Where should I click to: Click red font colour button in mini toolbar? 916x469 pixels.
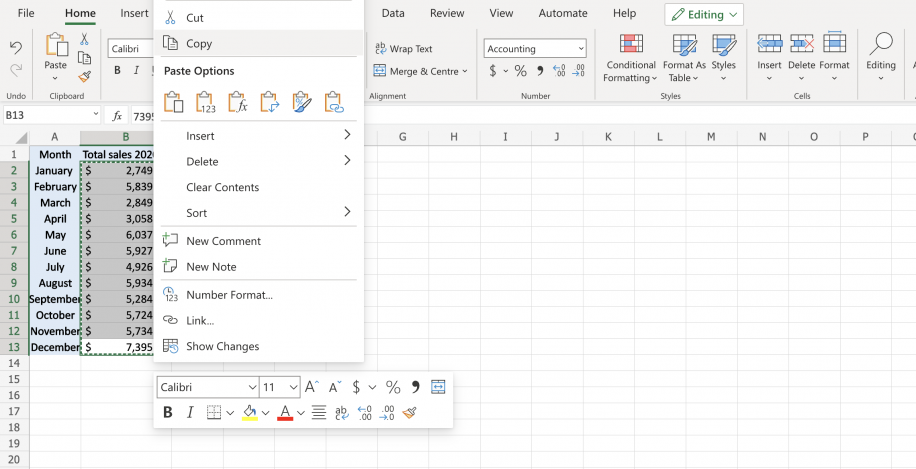pos(285,413)
